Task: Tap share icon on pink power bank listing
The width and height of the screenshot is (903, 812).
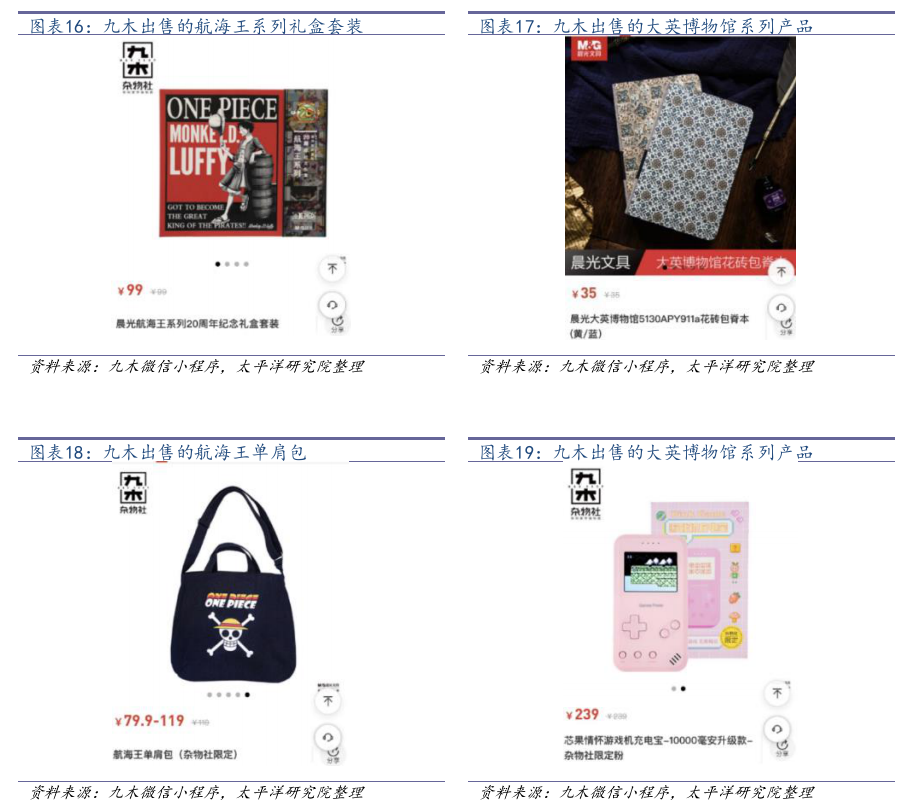Action: coord(782,748)
